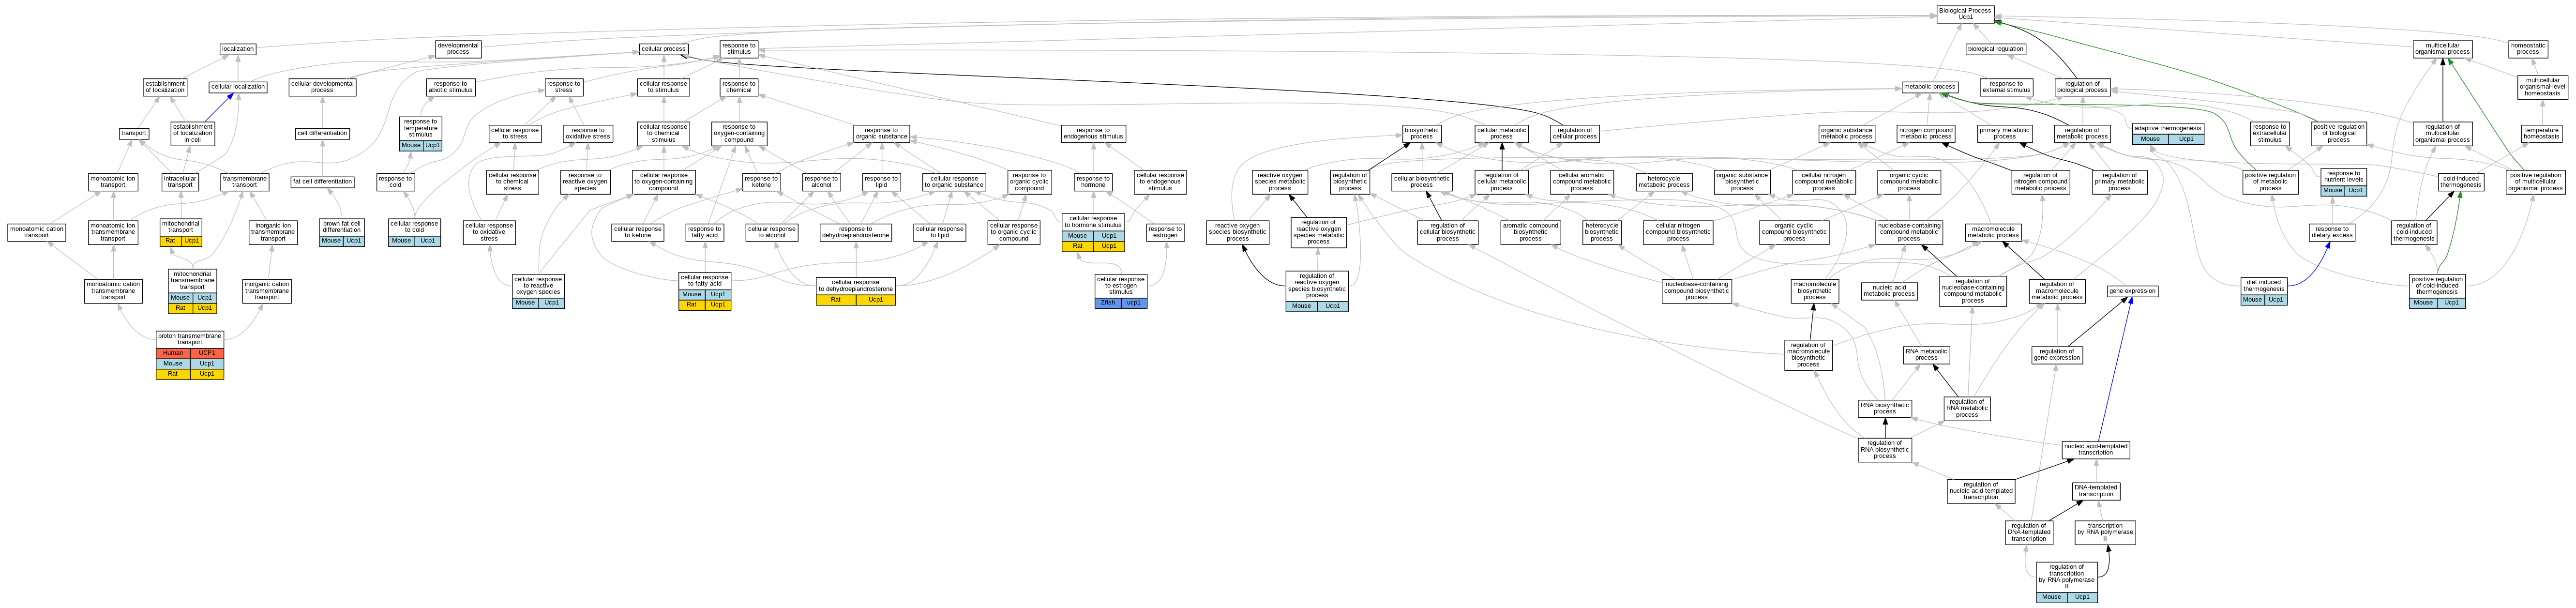Click the 'response to alcohol' node
The image size is (2576, 608).
point(821,182)
